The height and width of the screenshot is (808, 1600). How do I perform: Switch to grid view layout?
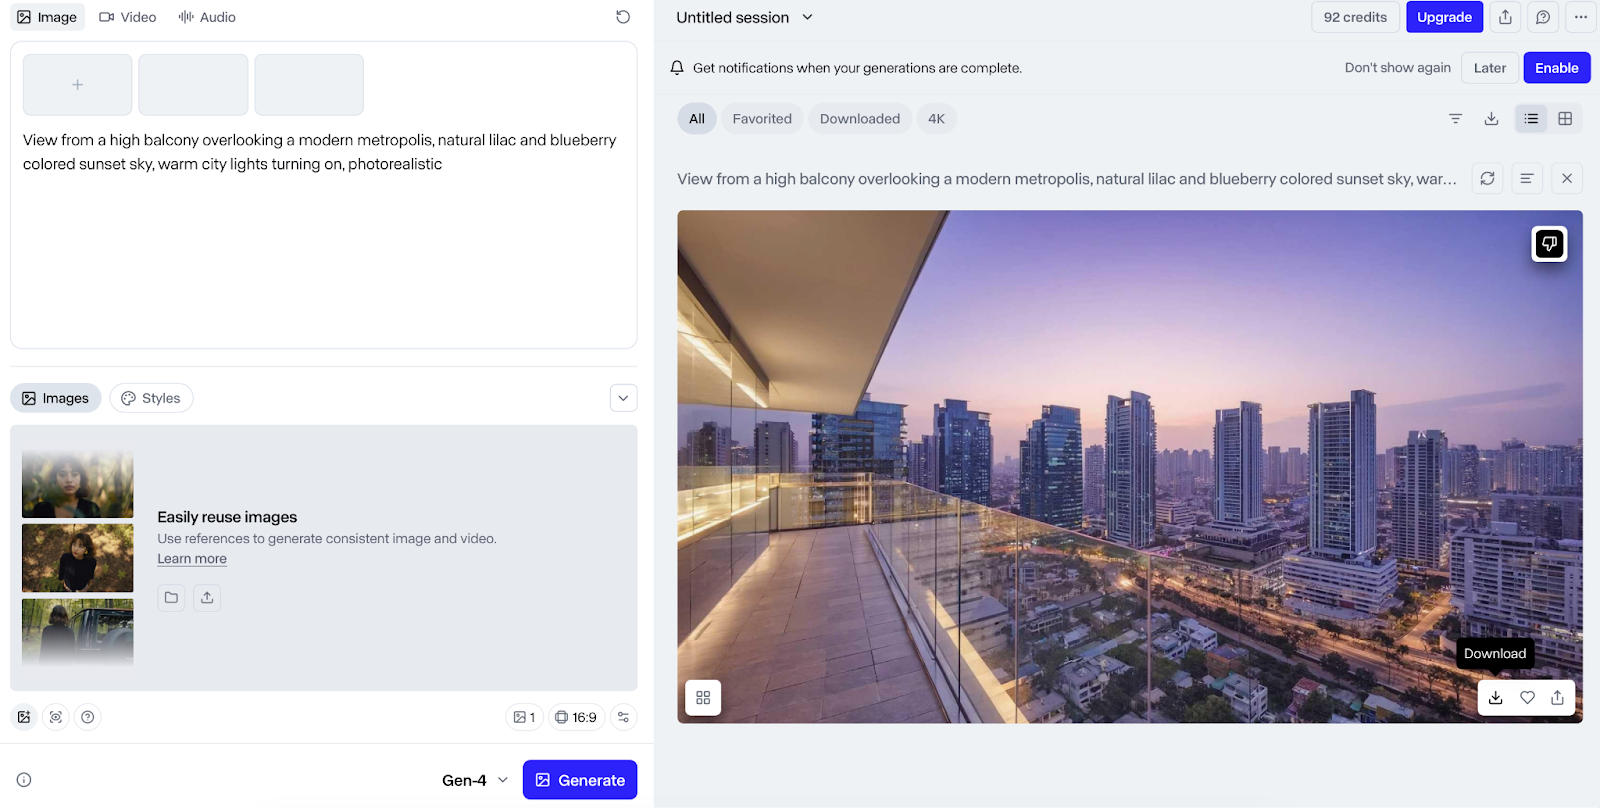click(1565, 119)
